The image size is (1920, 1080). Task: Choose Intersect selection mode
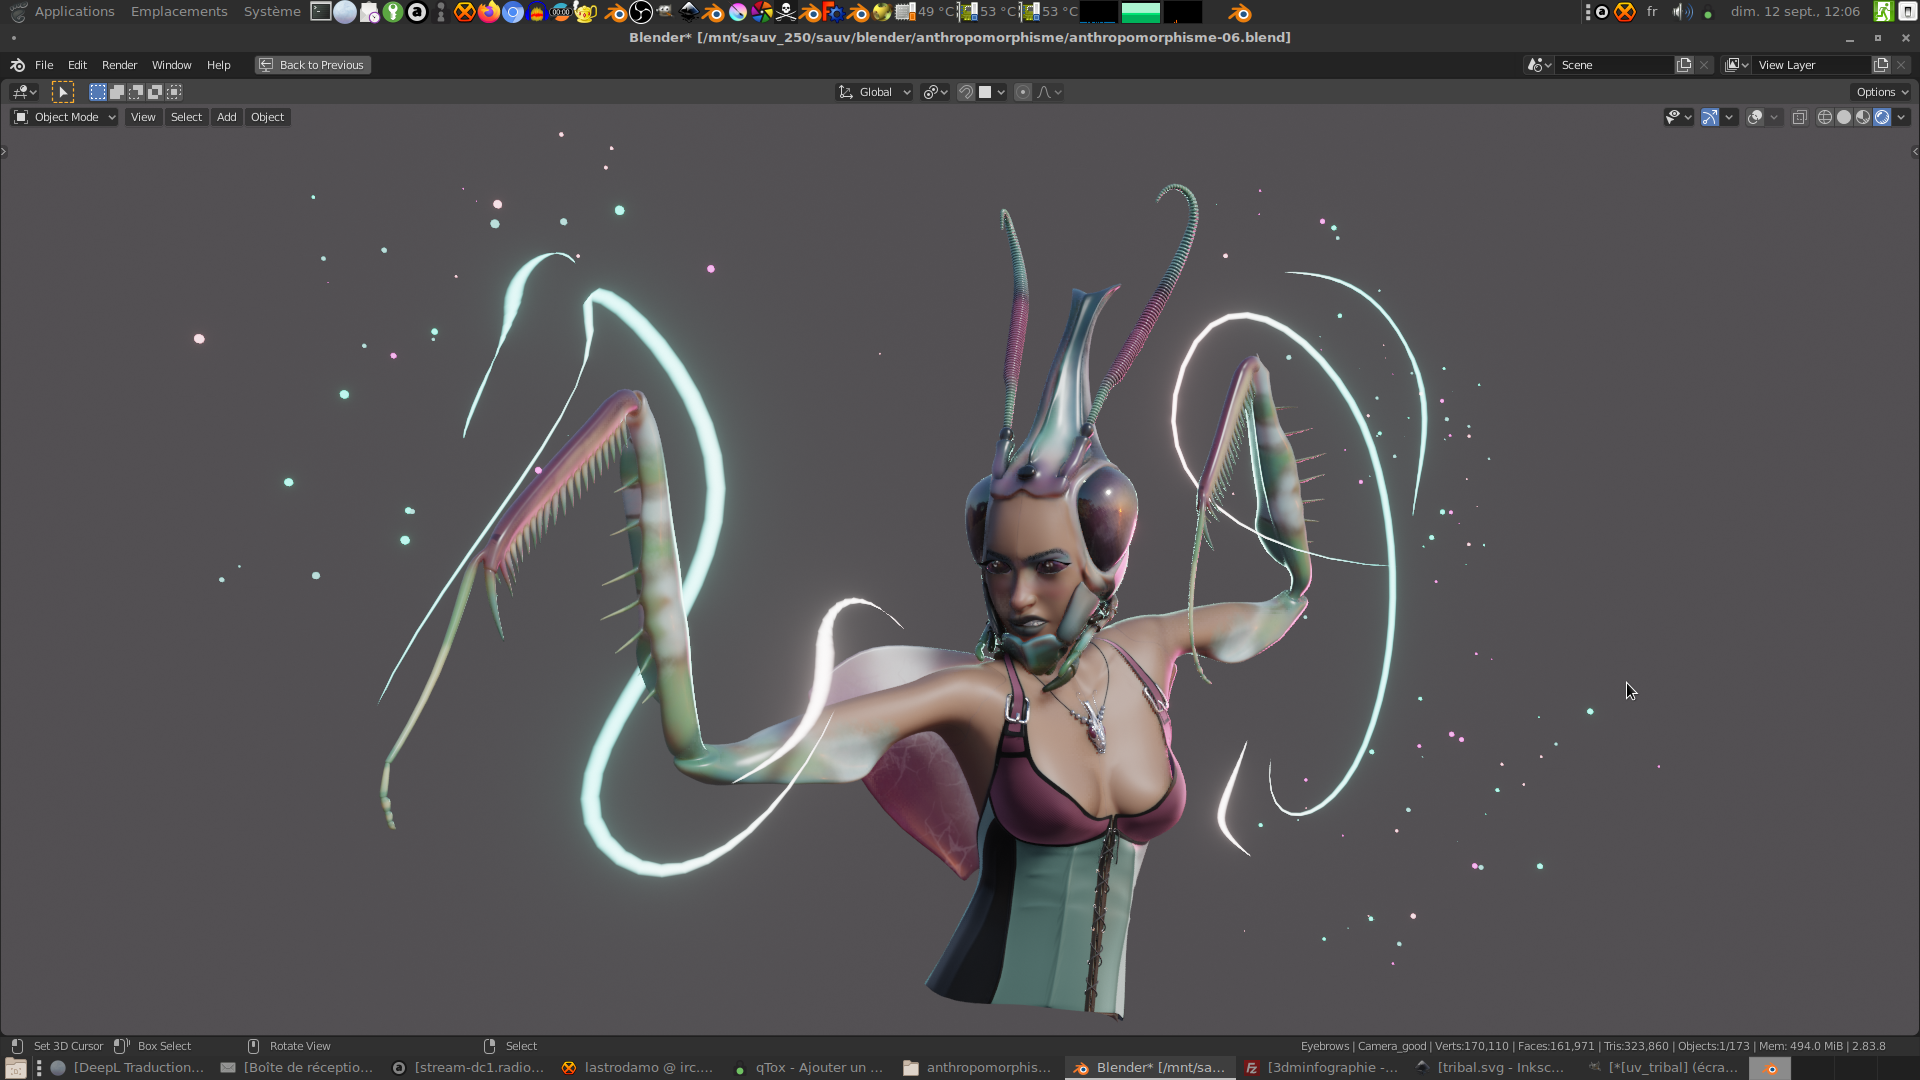174,92
